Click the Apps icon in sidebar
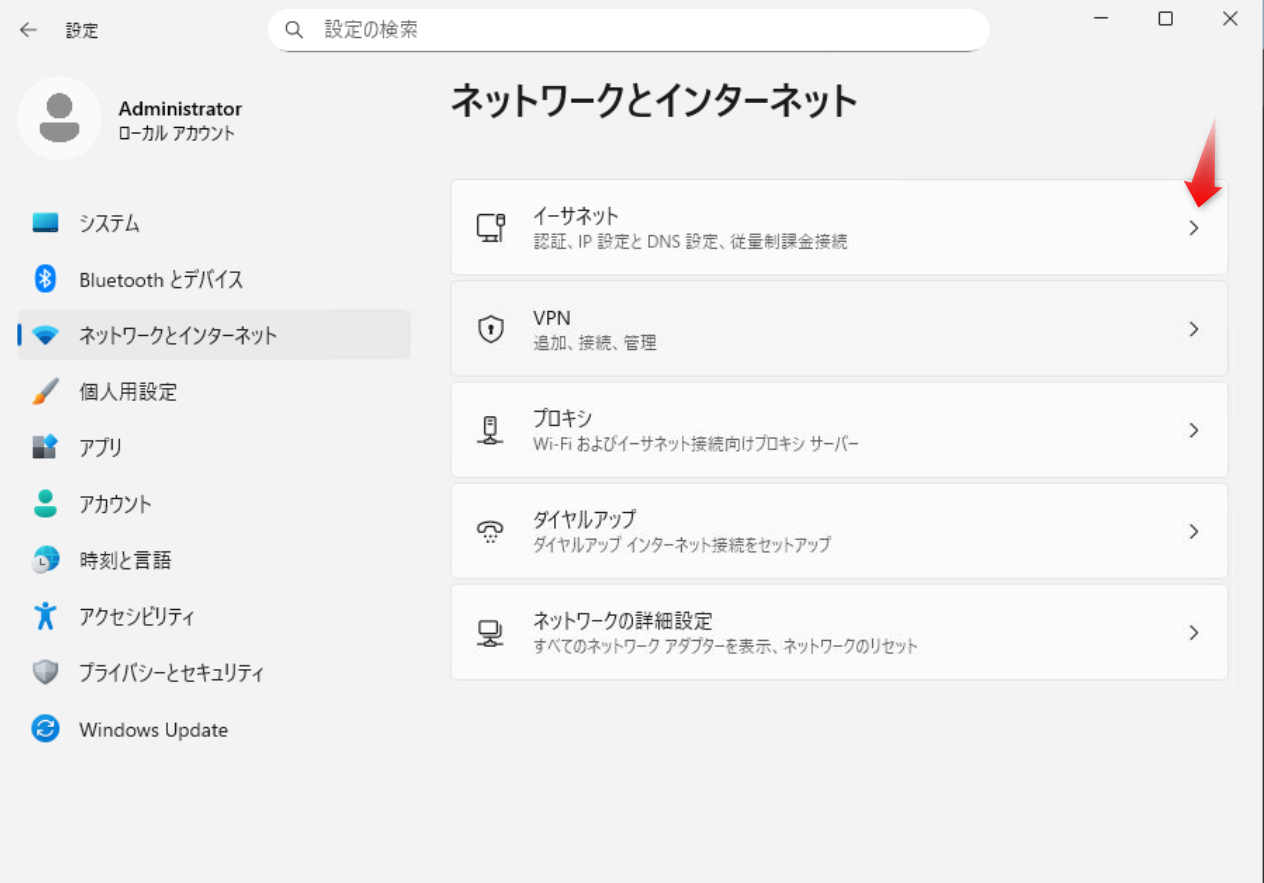This screenshot has width=1264, height=883. (x=45, y=447)
